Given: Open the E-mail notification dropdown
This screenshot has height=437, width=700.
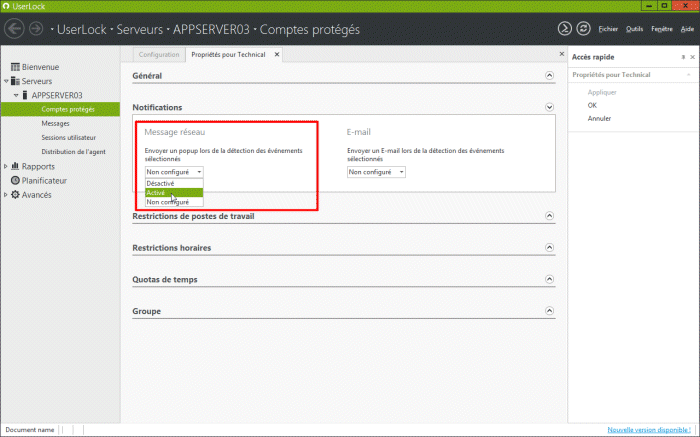Looking at the screenshot, I should pyautogui.click(x=376, y=172).
